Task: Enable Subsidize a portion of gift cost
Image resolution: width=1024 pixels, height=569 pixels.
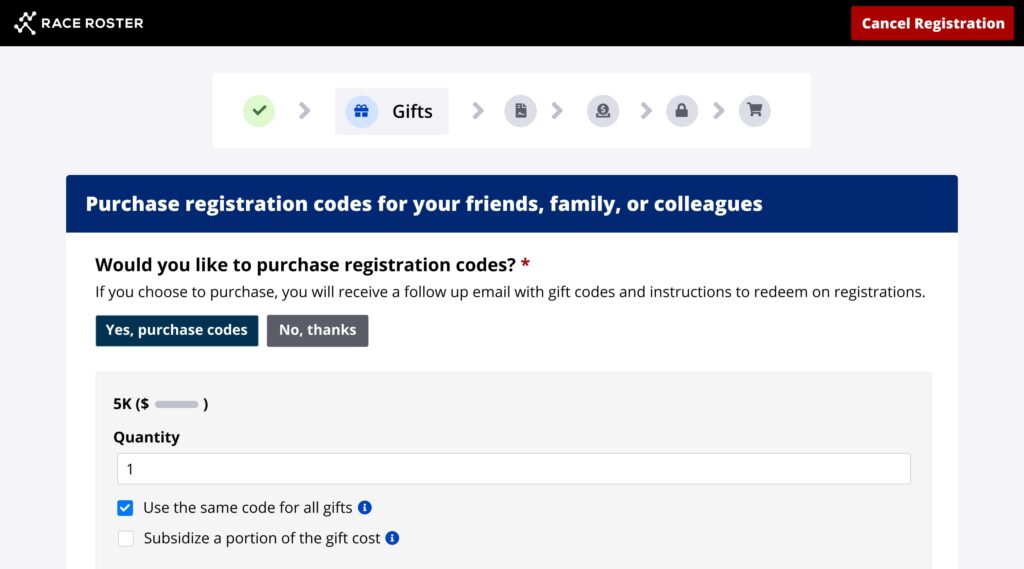Action: [126, 538]
